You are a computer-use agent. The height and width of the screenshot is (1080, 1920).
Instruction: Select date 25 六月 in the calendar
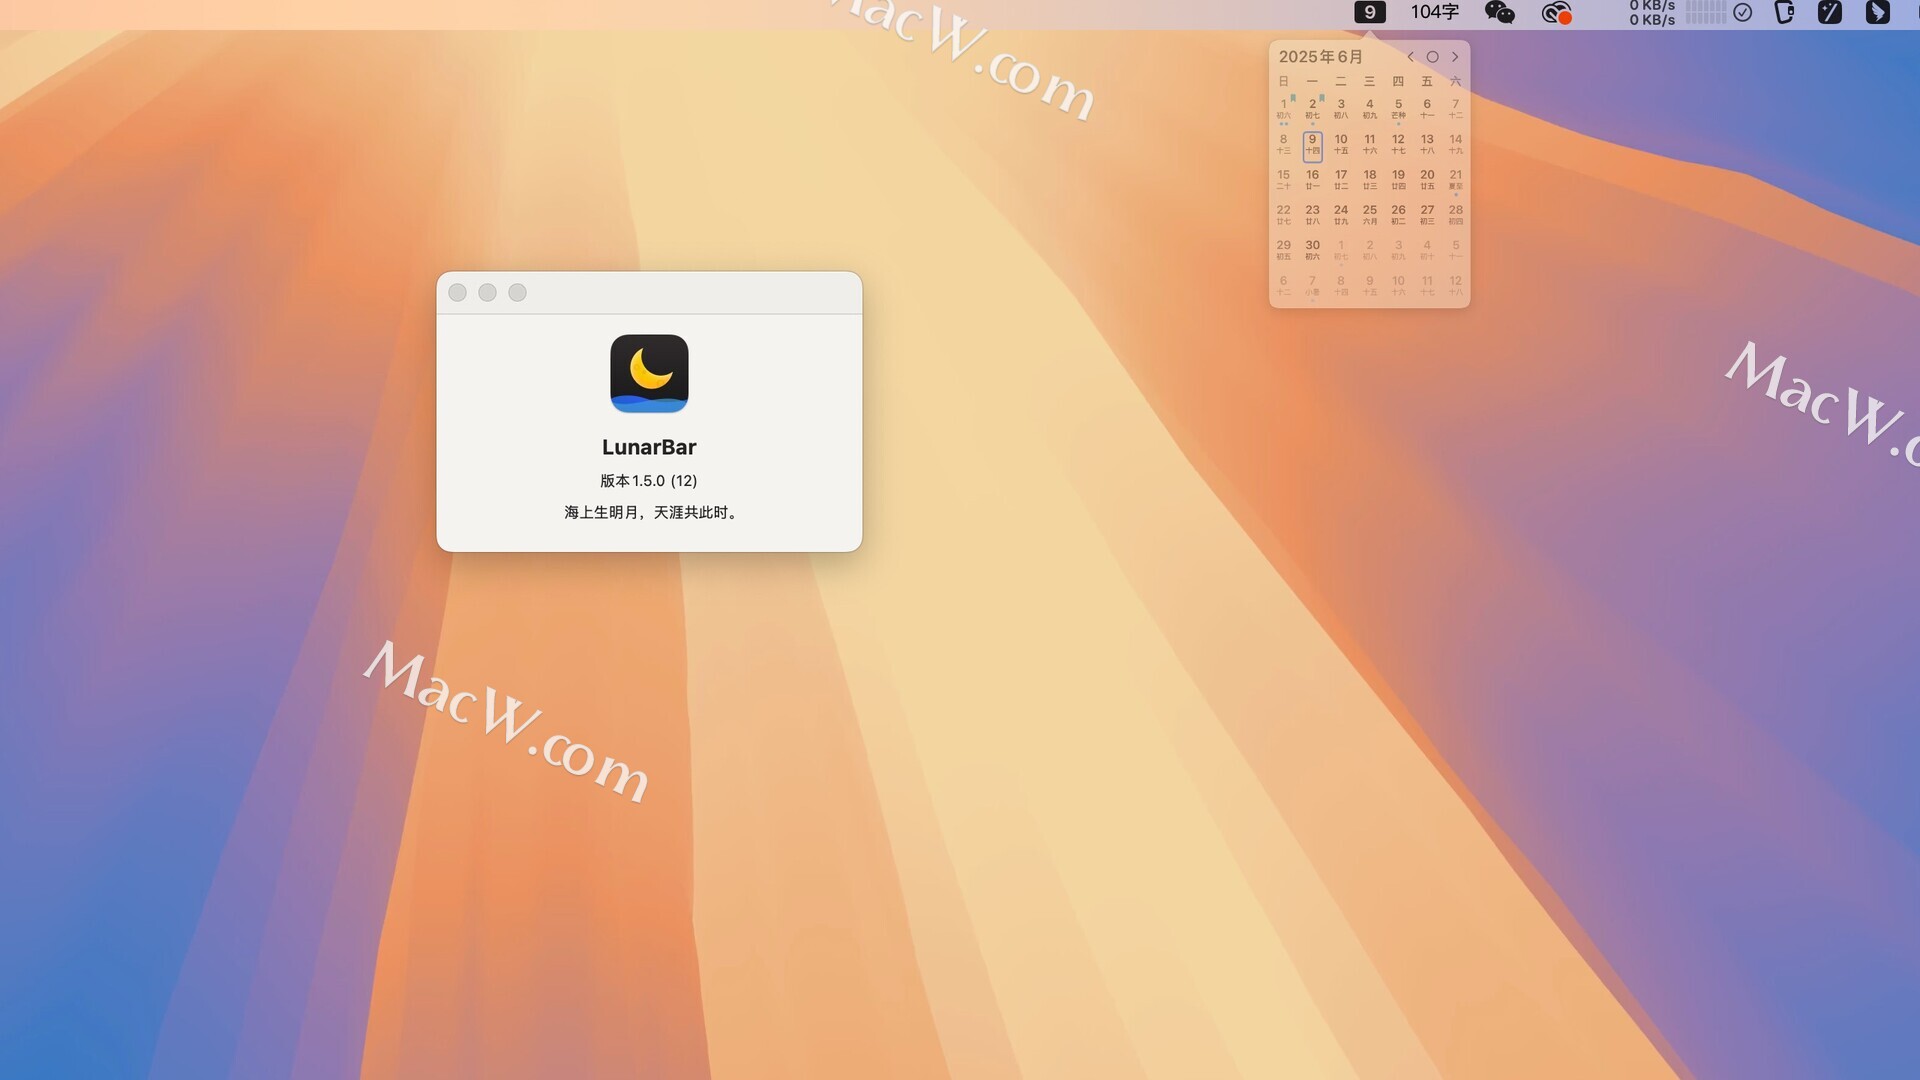coord(1369,215)
